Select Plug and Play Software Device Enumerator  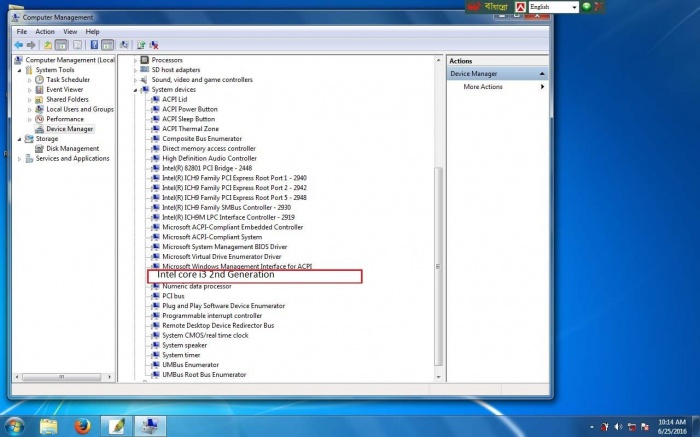(x=223, y=306)
